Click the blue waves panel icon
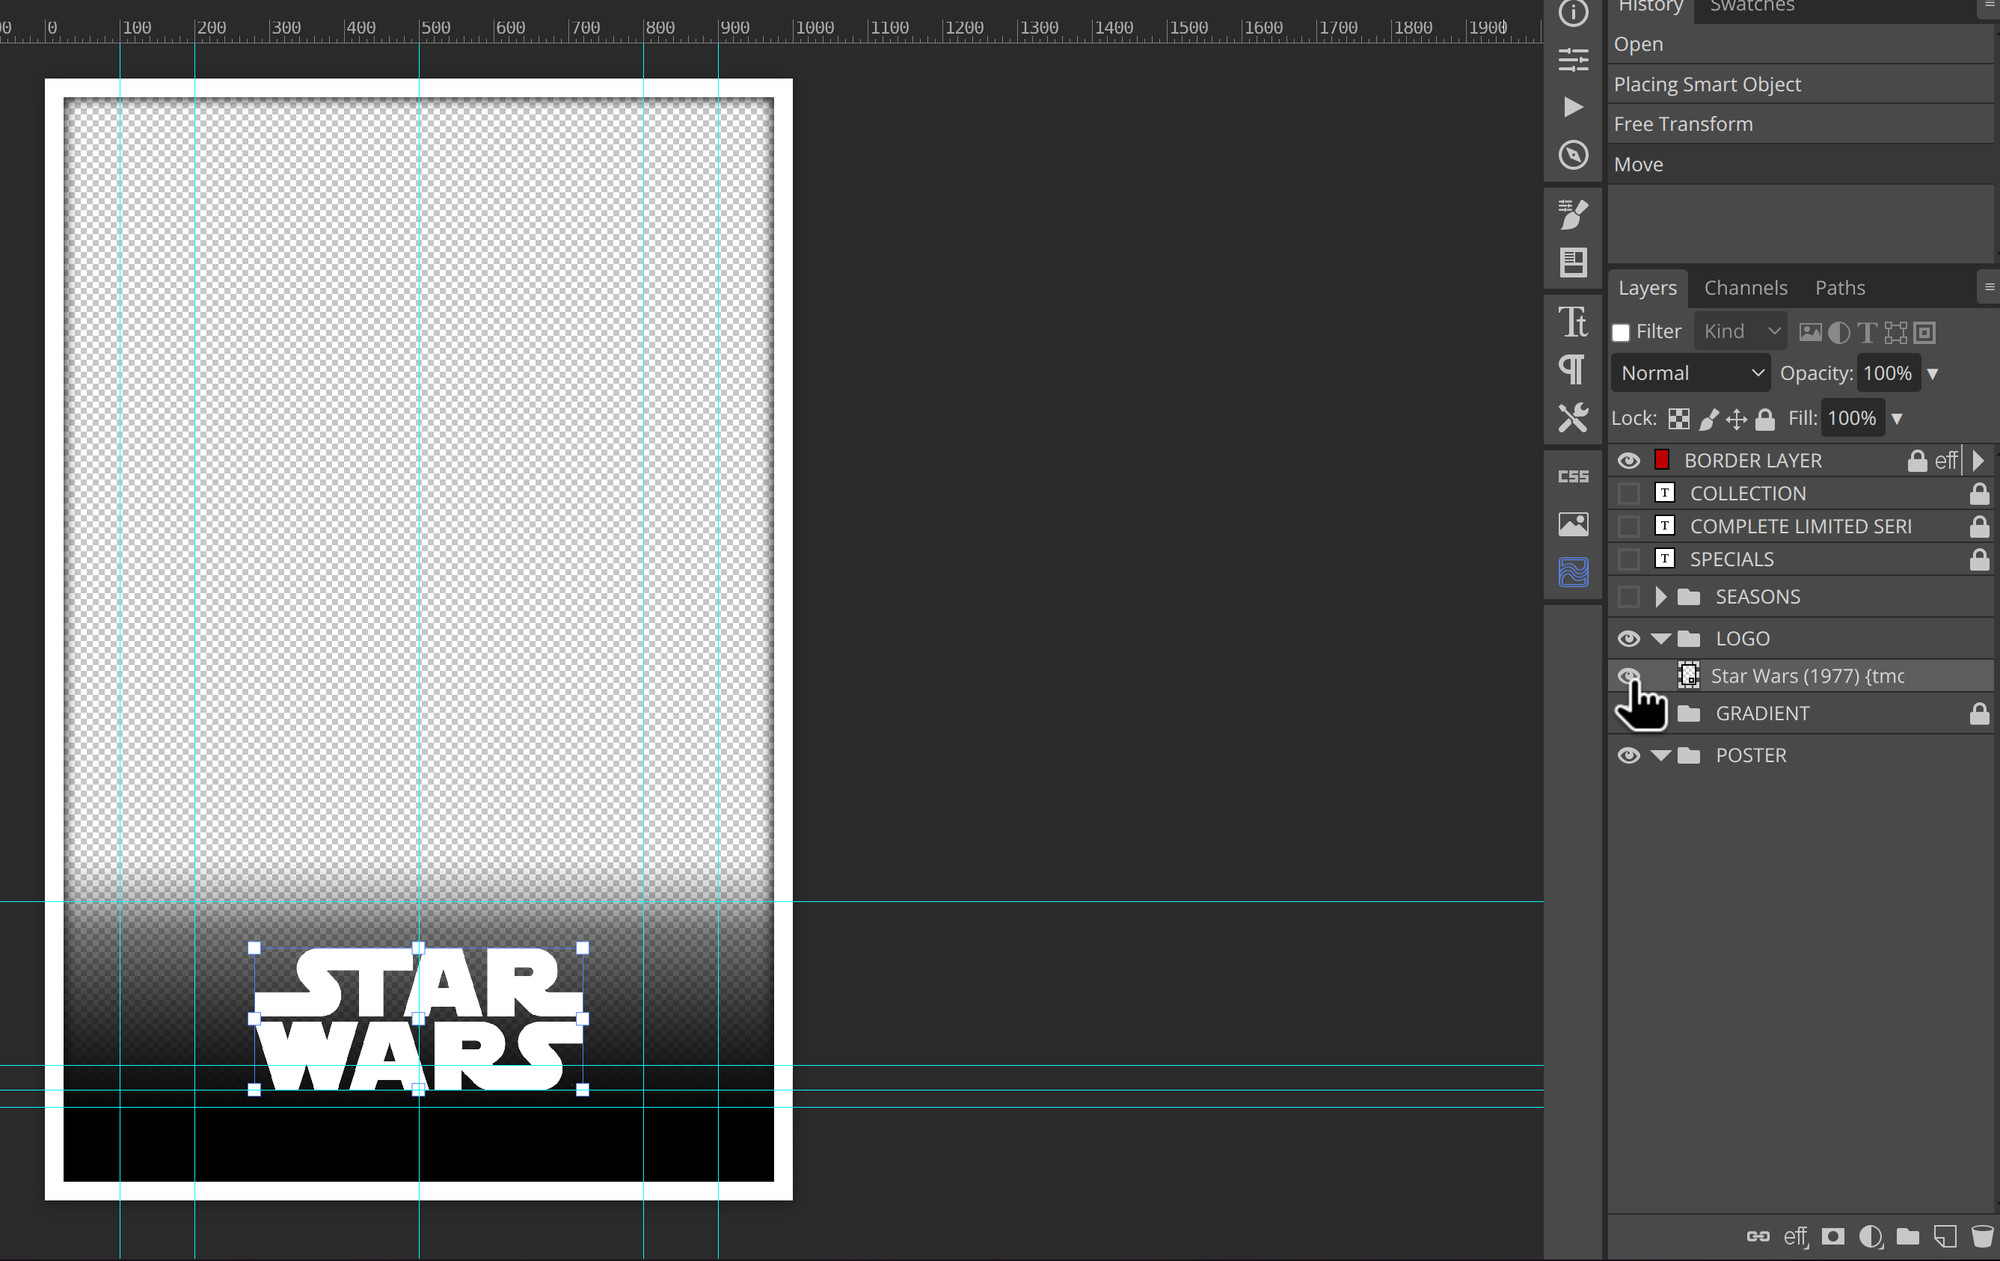2000x1261 pixels. (1573, 572)
